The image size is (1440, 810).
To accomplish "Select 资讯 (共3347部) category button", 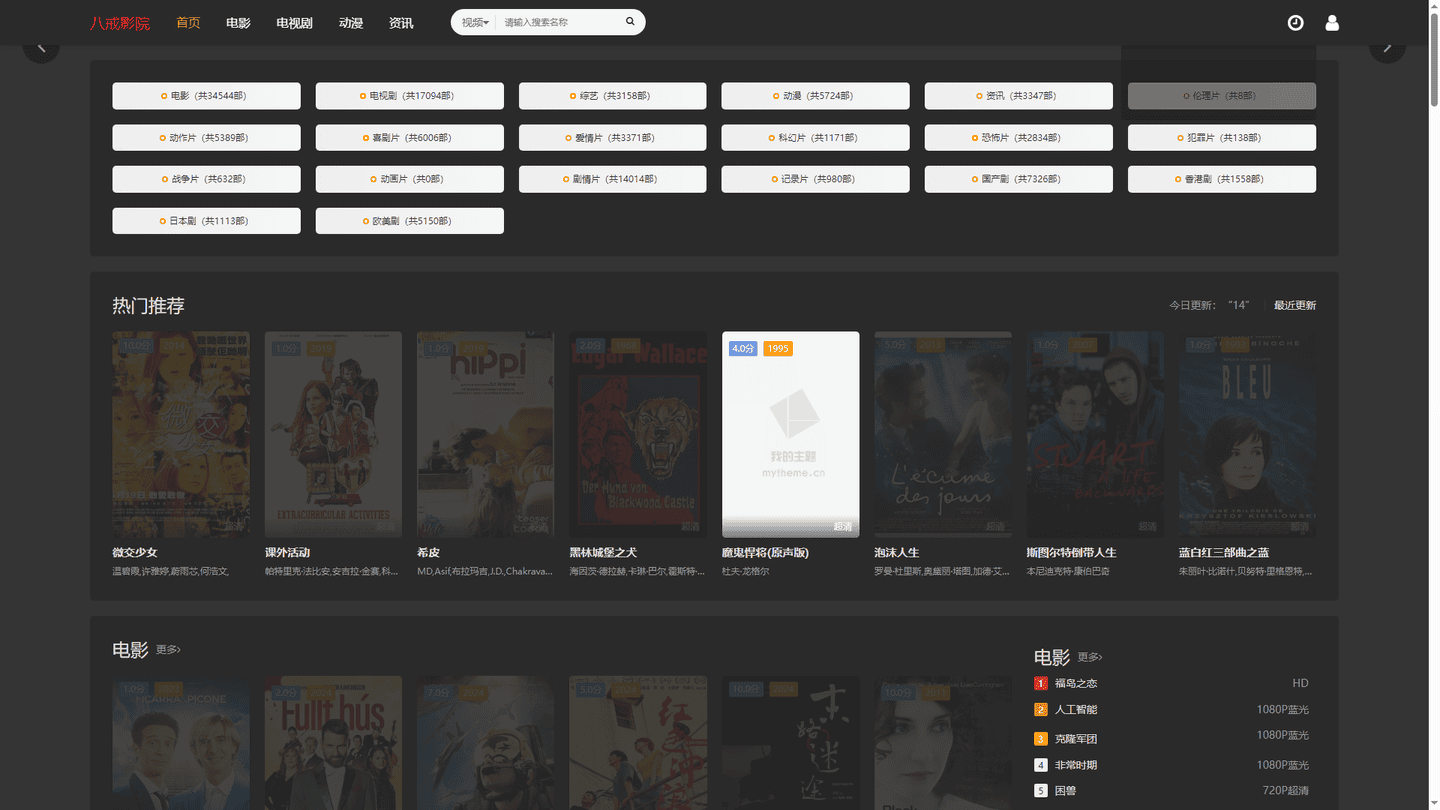I will pos(1018,96).
